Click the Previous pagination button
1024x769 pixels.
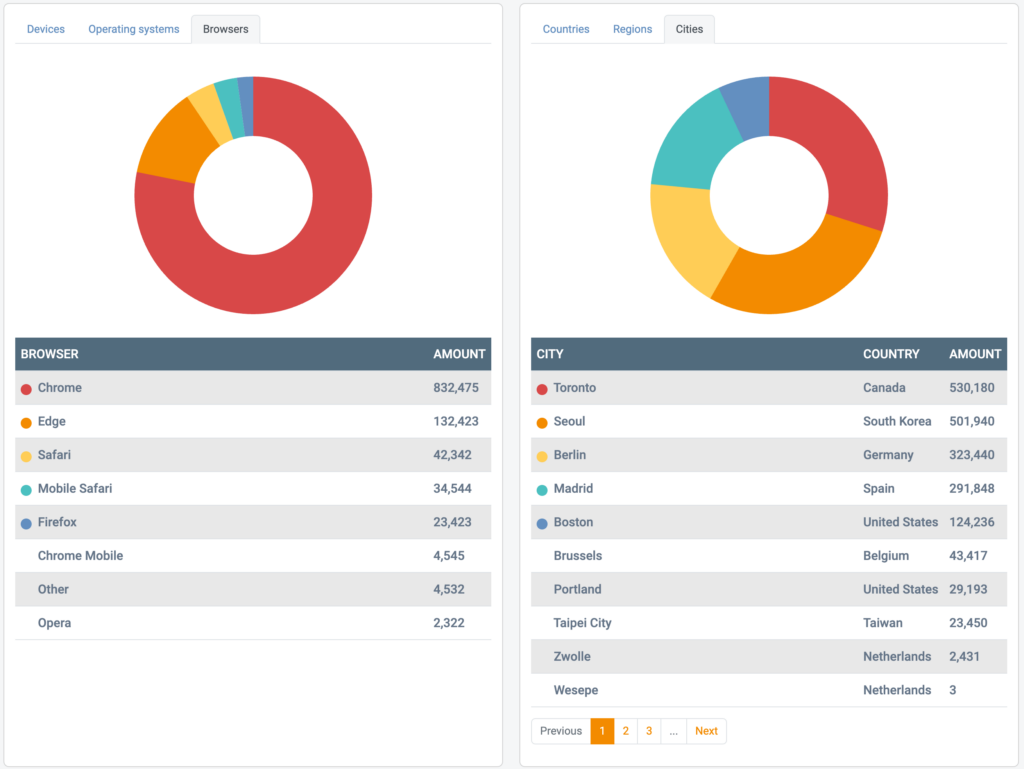click(x=560, y=731)
